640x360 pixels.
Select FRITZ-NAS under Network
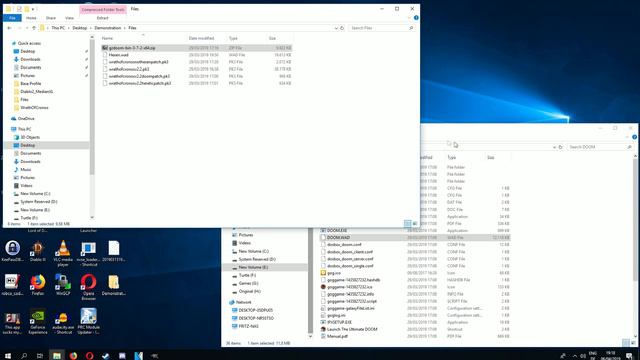pos(248,326)
